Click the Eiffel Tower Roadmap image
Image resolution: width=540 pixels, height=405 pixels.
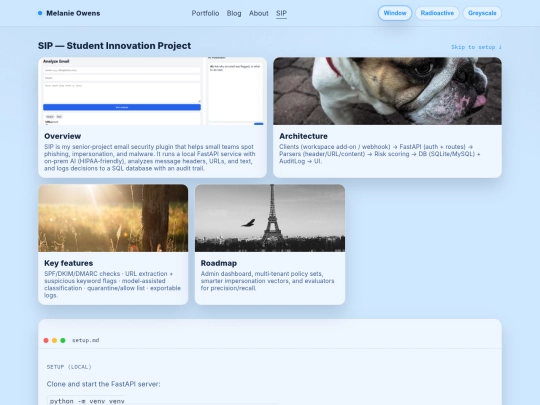(x=270, y=218)
